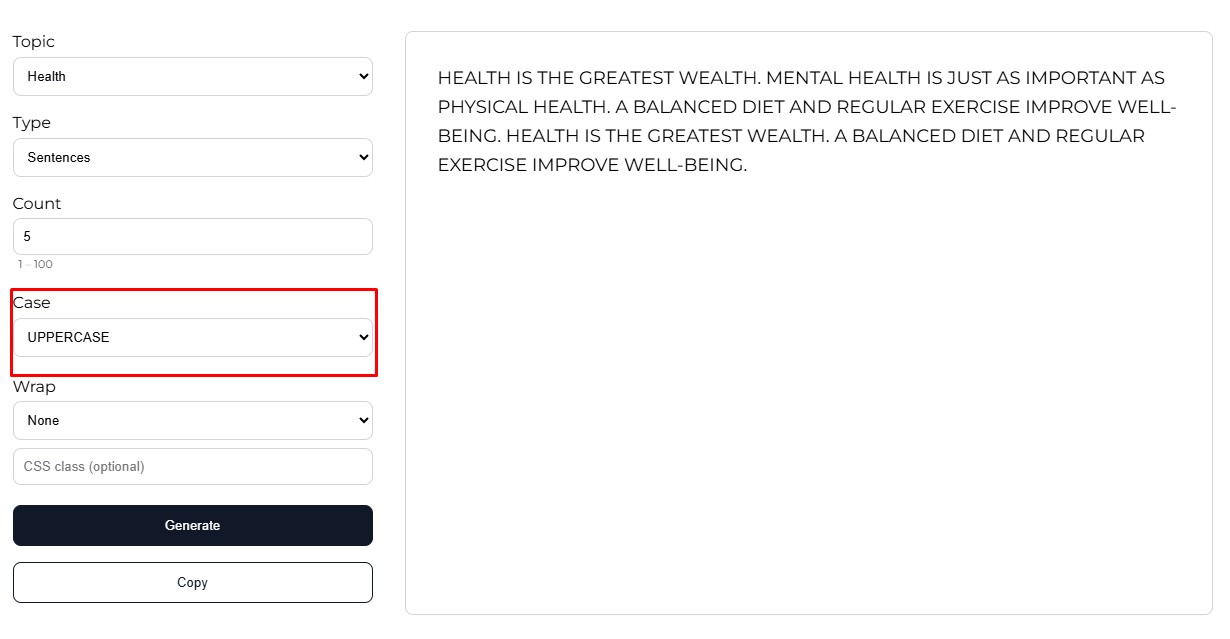Click the "1 - 100" range hint

click(x=35, y=264)
